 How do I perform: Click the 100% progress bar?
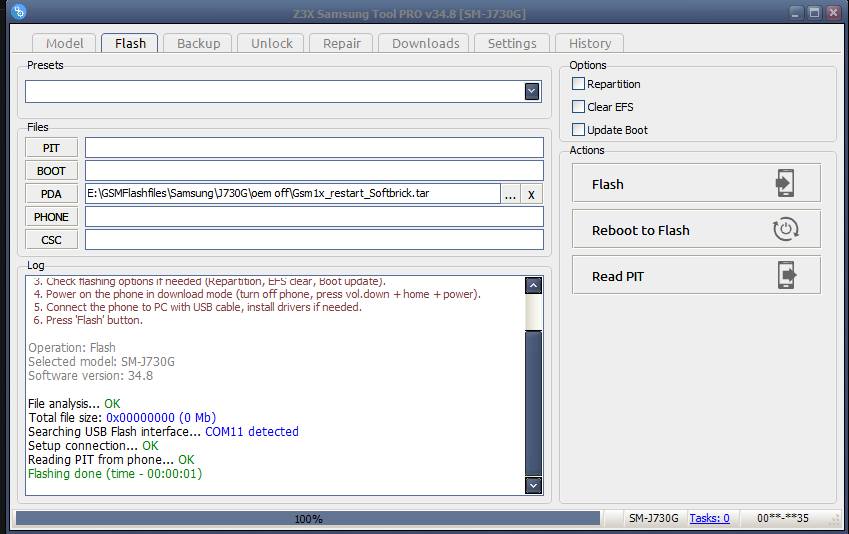point(308,519)
